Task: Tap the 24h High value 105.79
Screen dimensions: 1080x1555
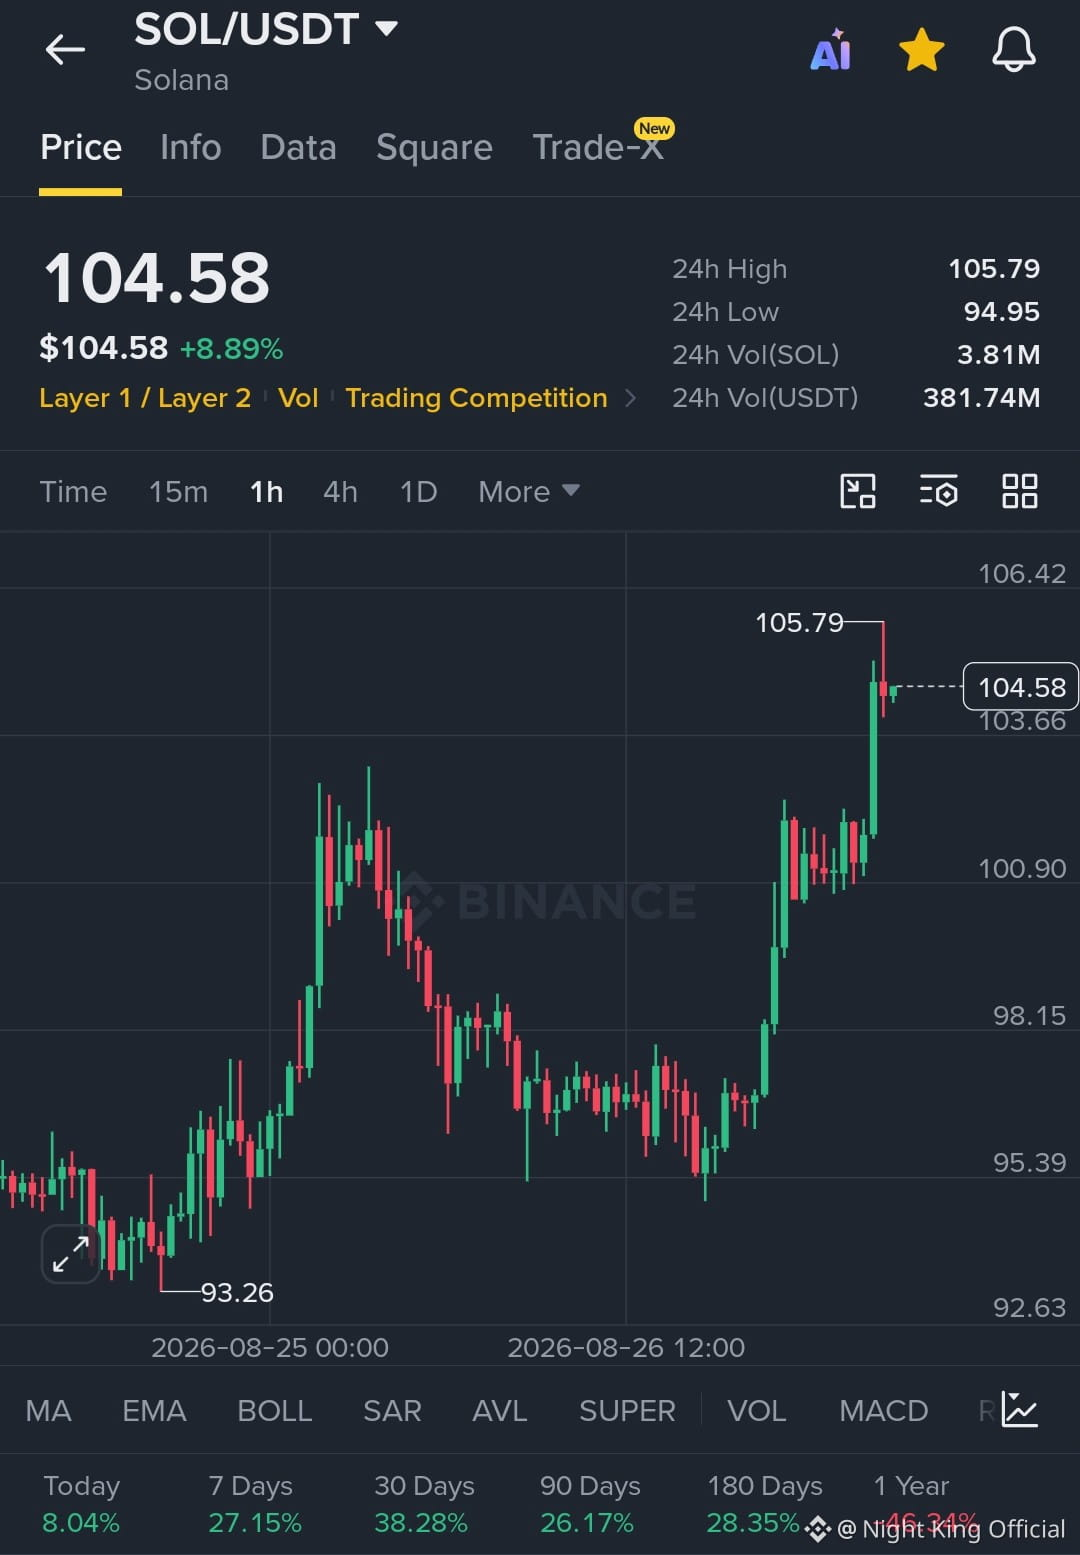Action: pyautogui.click(x=993, y=269)
